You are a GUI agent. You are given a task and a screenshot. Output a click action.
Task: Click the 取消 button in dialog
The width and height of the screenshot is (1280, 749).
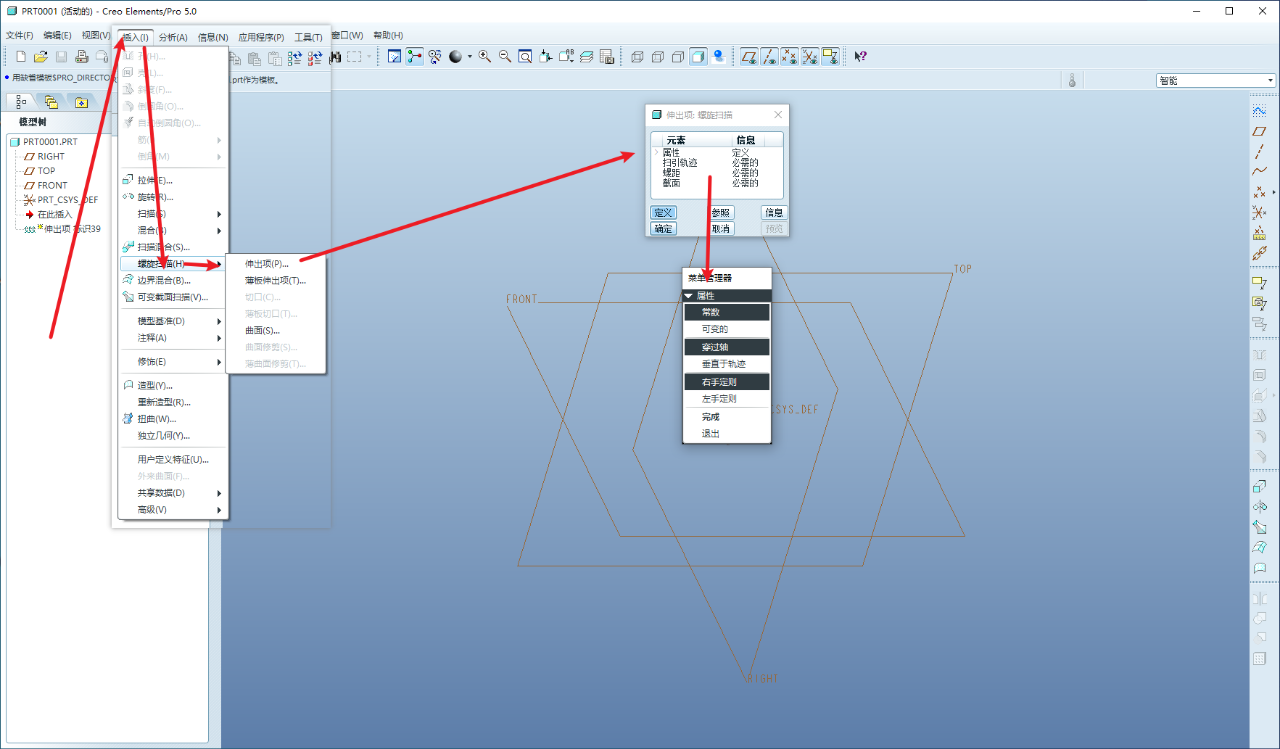click(721, 229)
